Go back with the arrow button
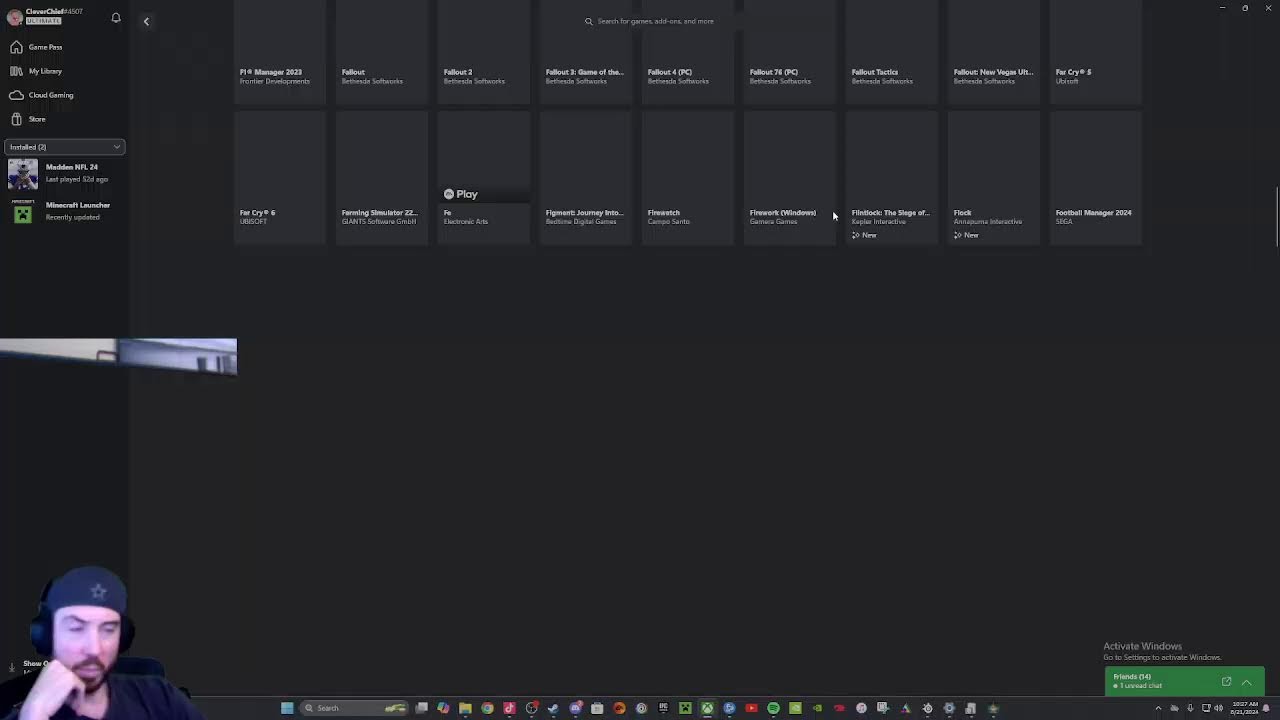The height and width of the screenshot is (720, 1280). coord(146,21)
